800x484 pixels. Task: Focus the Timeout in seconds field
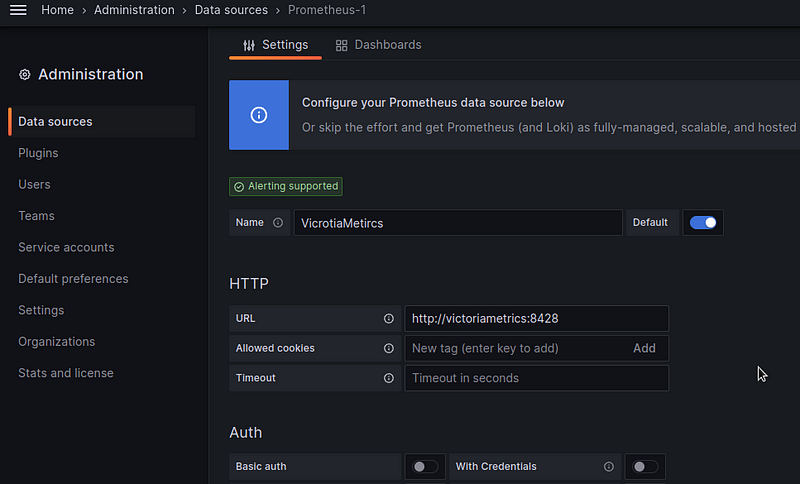(537, 378)
